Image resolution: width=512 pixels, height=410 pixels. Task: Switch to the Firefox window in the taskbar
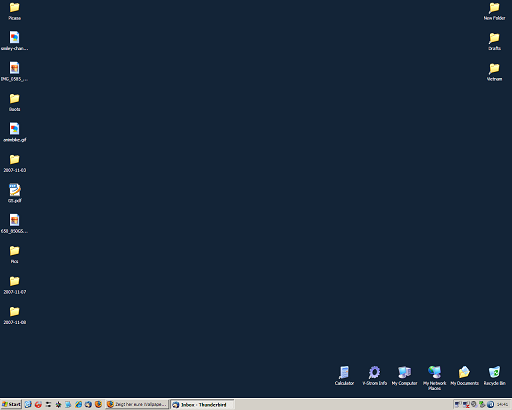pos(137,405)
